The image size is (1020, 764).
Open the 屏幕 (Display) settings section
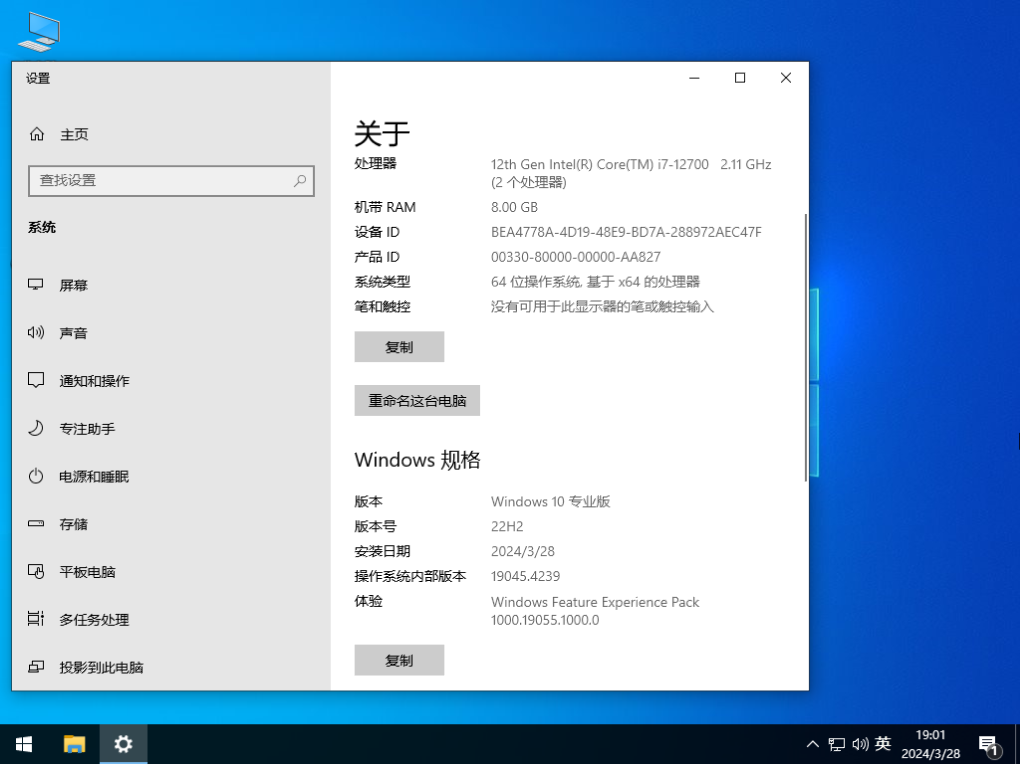click(73, 285)
